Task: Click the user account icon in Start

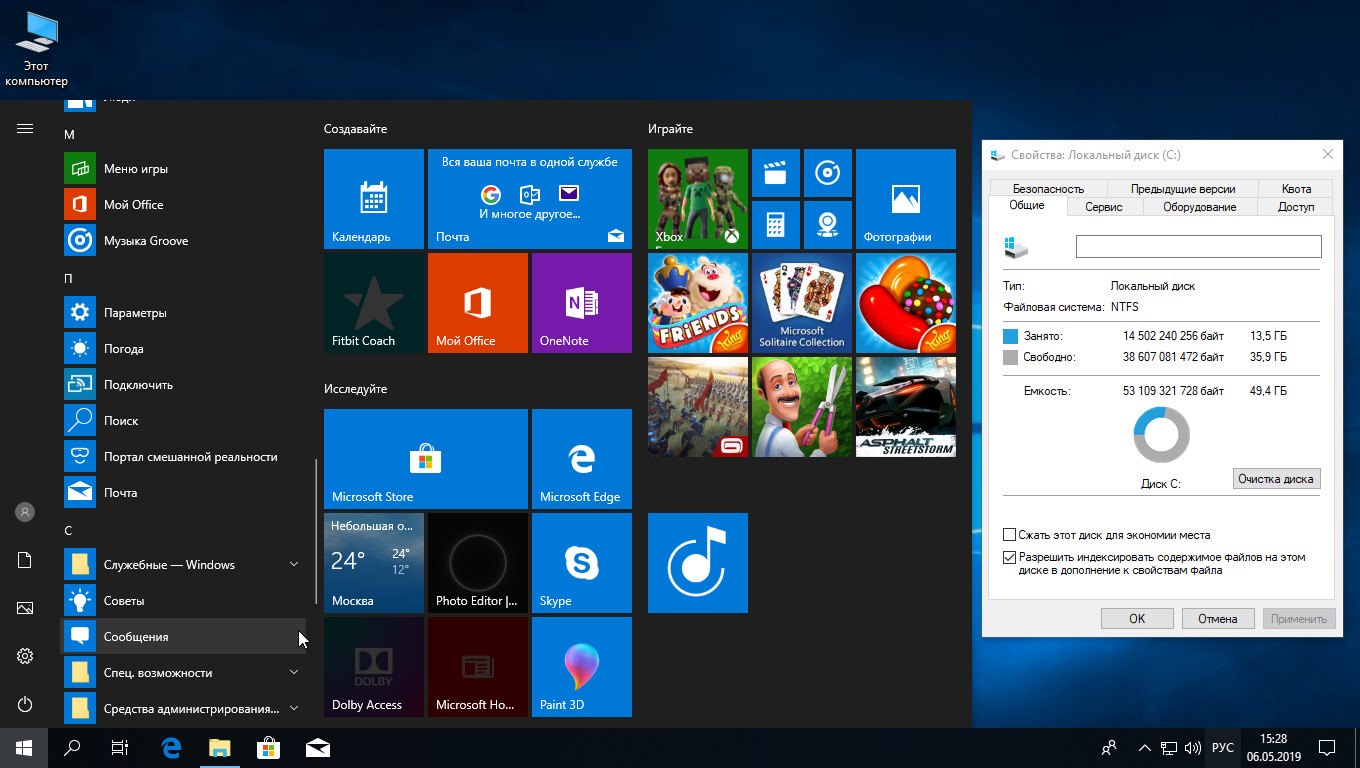Action: coord(25,512)
